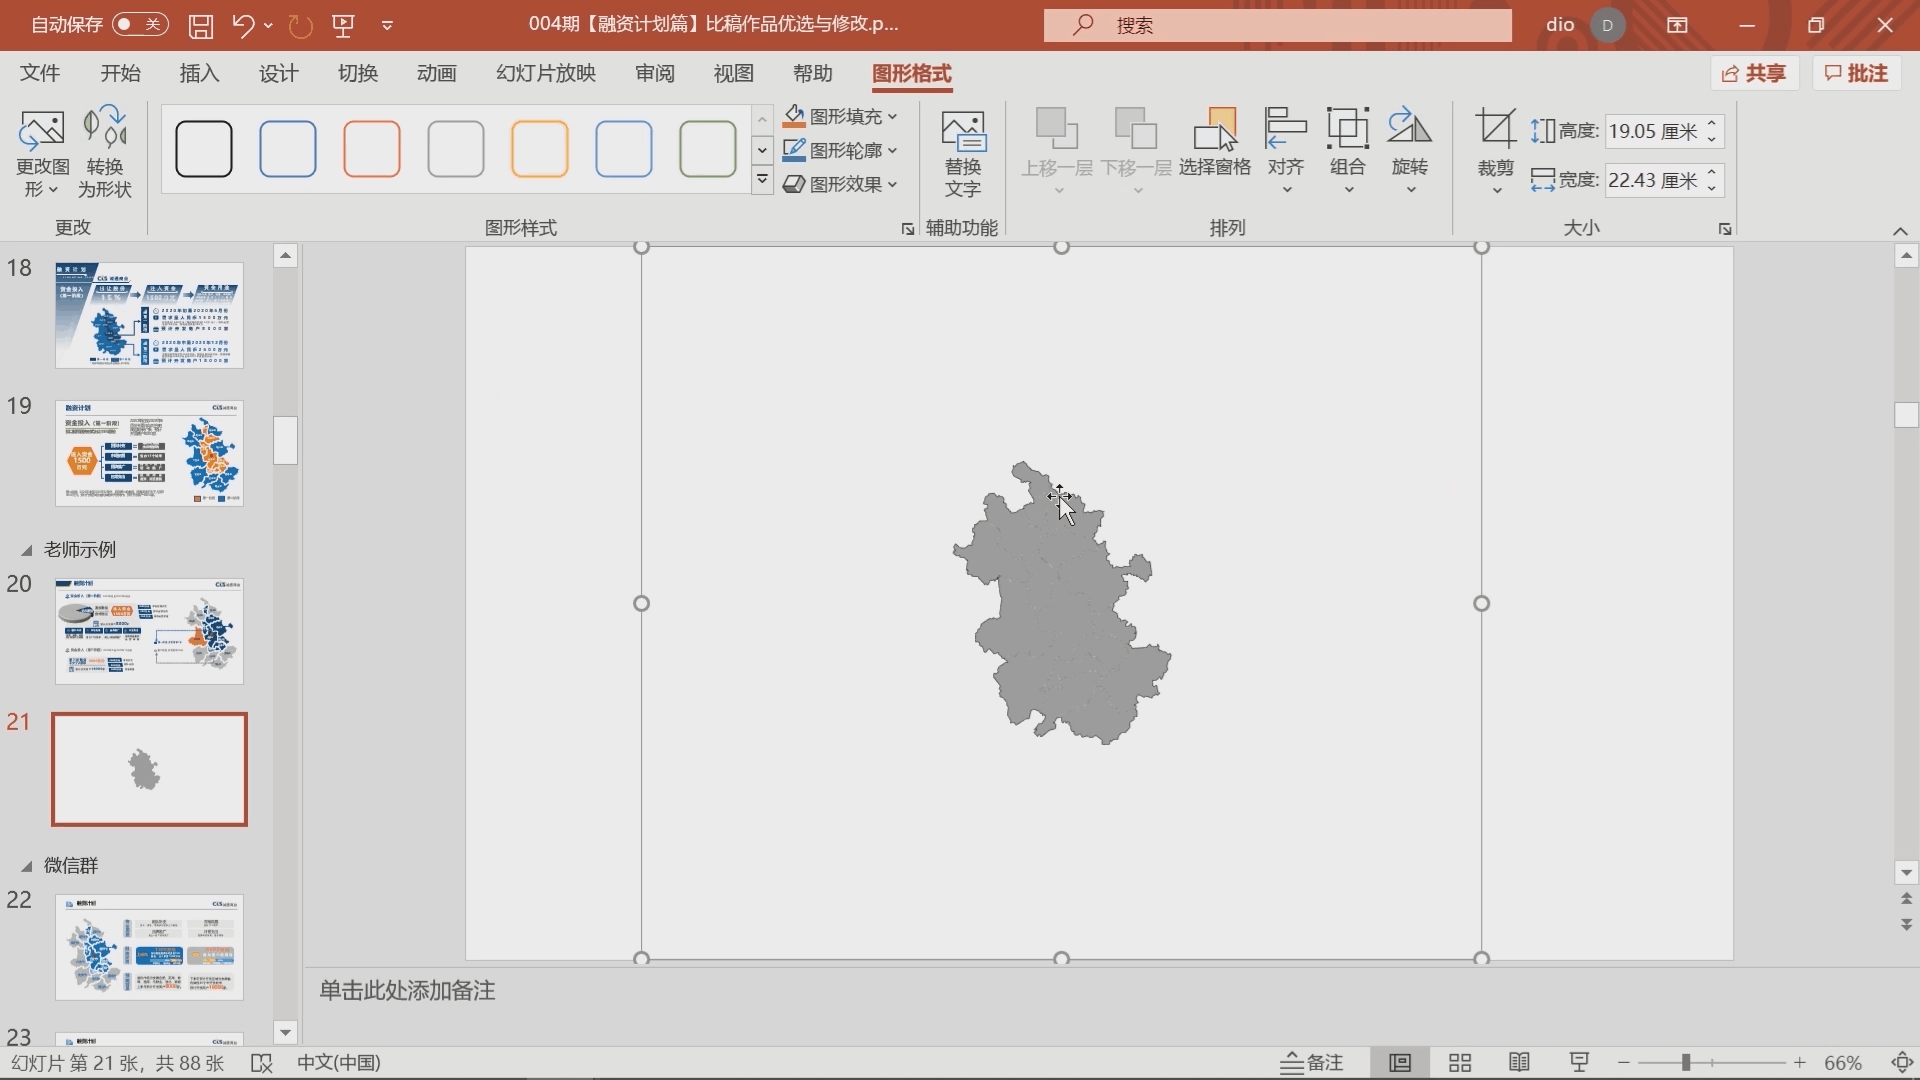Increase height with up stepper arrow
Screen dimensions: 1920x1080
tap(1713, 124)
